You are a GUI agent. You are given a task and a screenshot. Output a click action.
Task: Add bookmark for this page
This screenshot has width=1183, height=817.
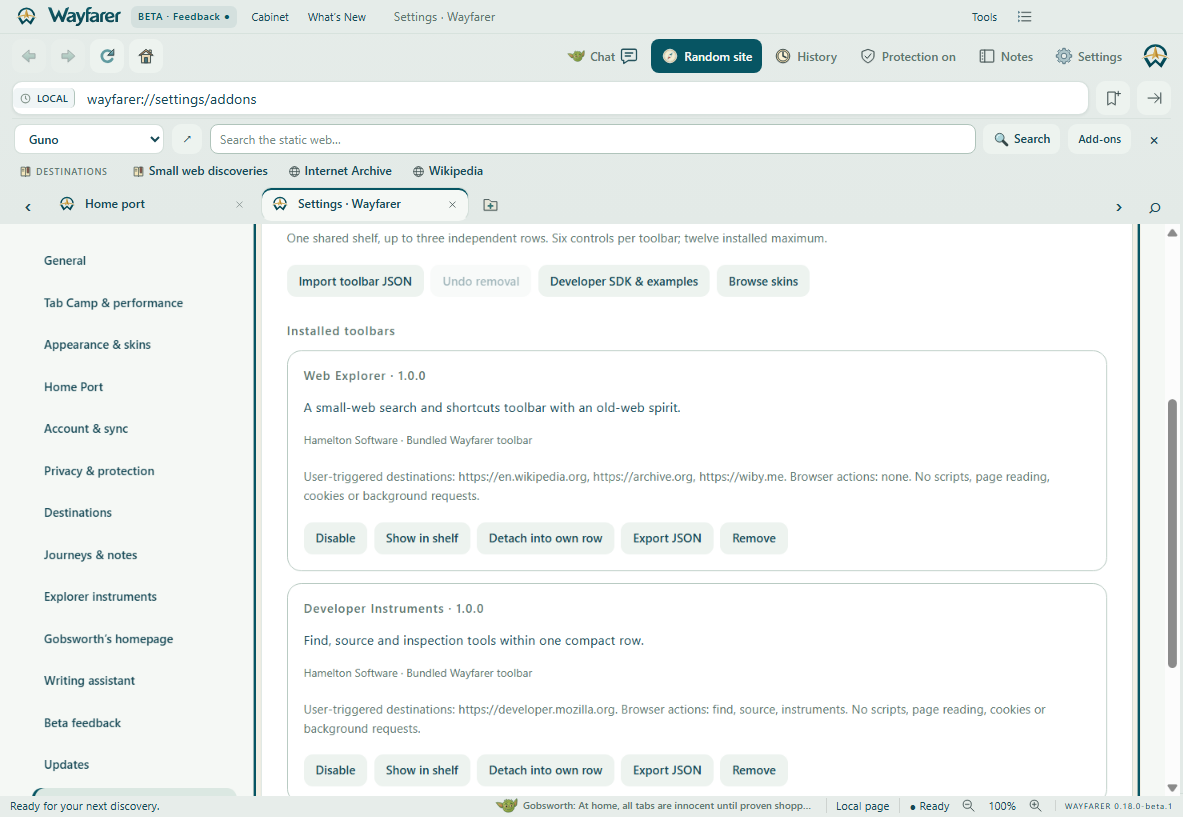[1113, 98]
